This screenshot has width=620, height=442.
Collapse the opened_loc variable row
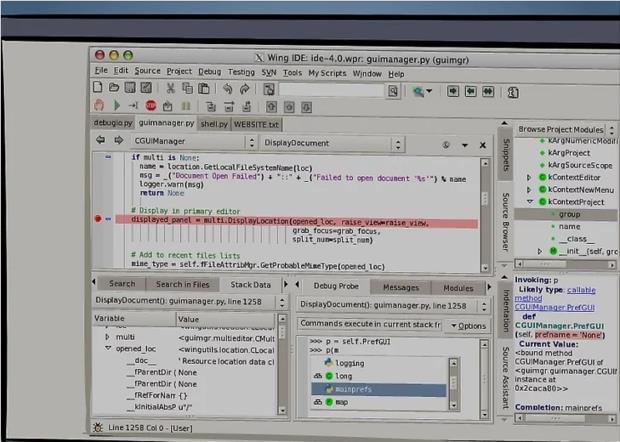[x=108, y=348]
